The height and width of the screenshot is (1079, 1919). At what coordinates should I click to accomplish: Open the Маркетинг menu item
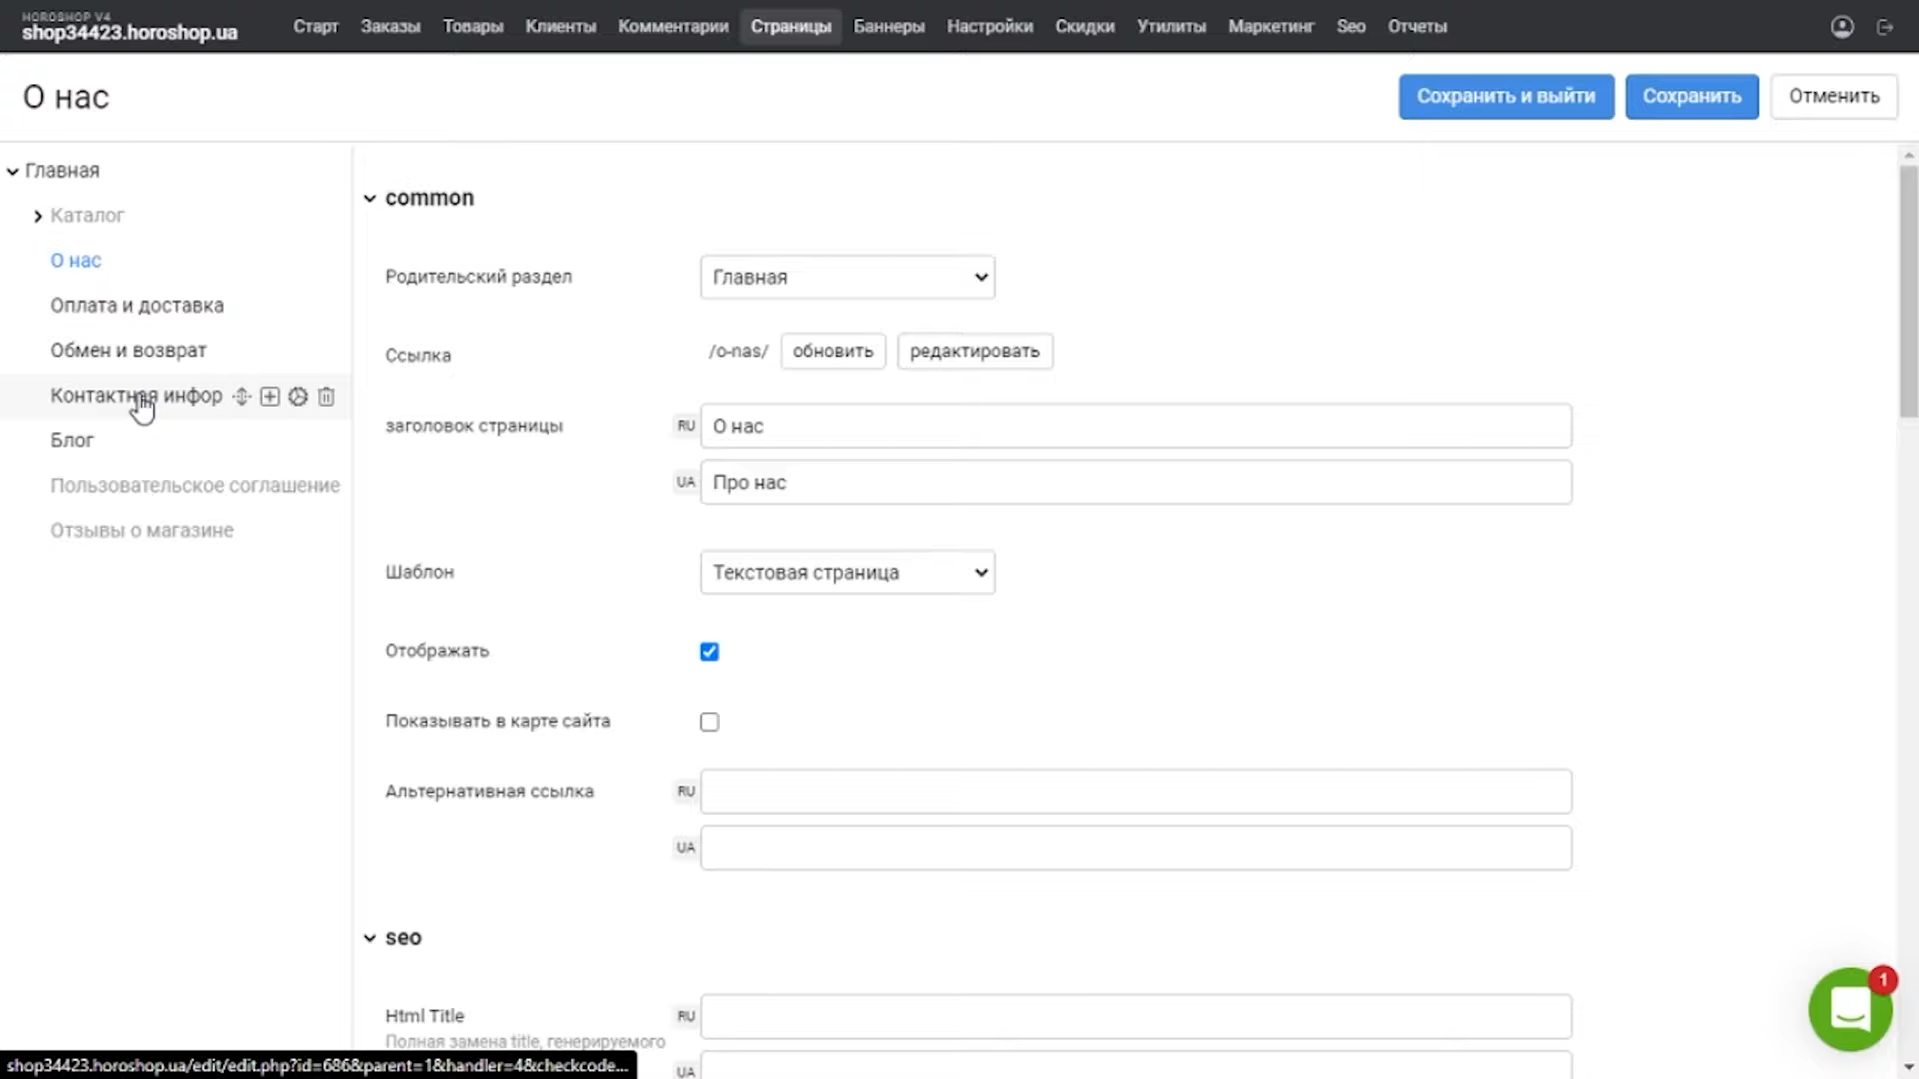(x=1270, y=26)
